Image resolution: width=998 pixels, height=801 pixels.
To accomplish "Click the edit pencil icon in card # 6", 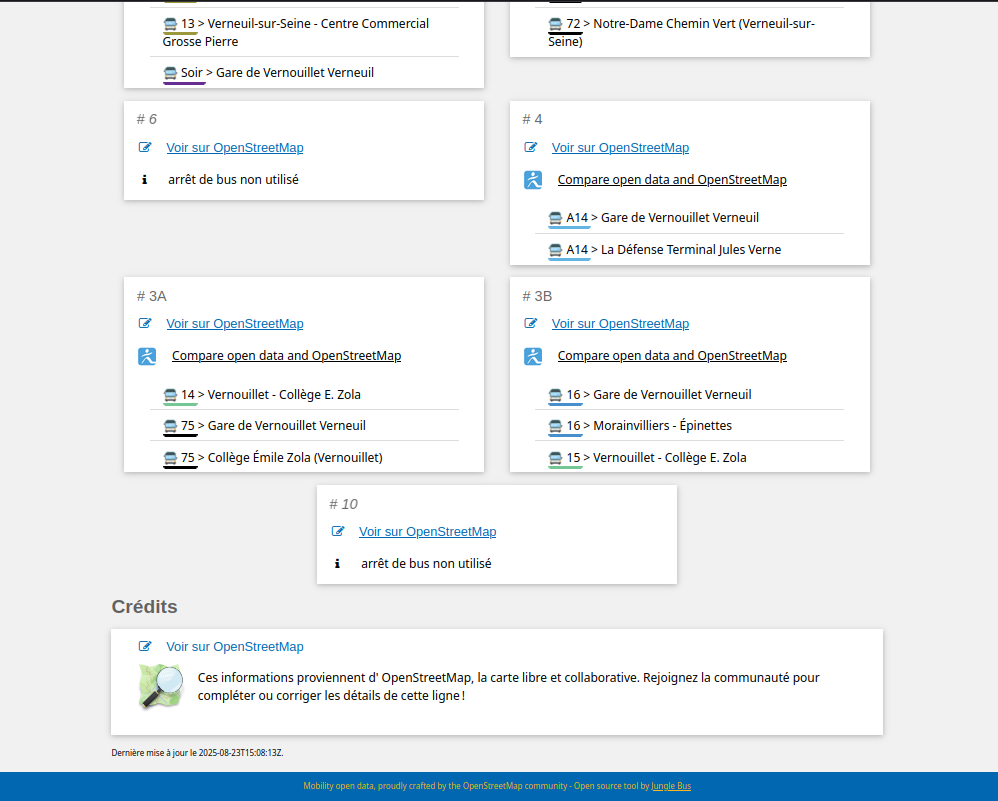I will [145, 147].
